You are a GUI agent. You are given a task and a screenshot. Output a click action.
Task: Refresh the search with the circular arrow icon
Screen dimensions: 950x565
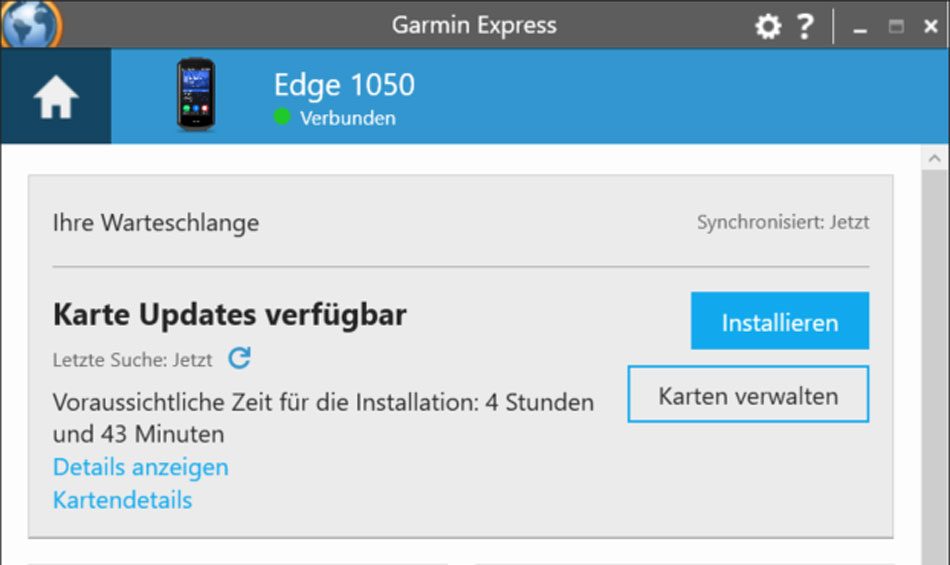click(239, 358)
